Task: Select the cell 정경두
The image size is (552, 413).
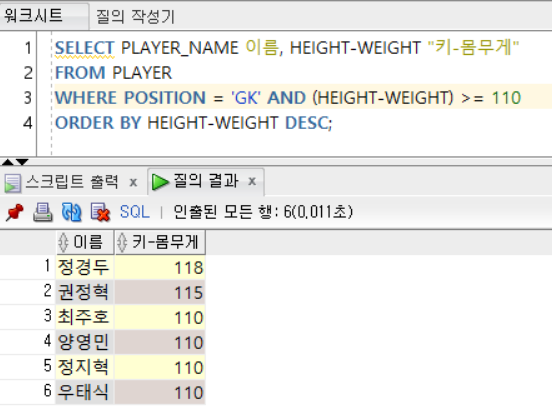Action: tap(84, 267)
